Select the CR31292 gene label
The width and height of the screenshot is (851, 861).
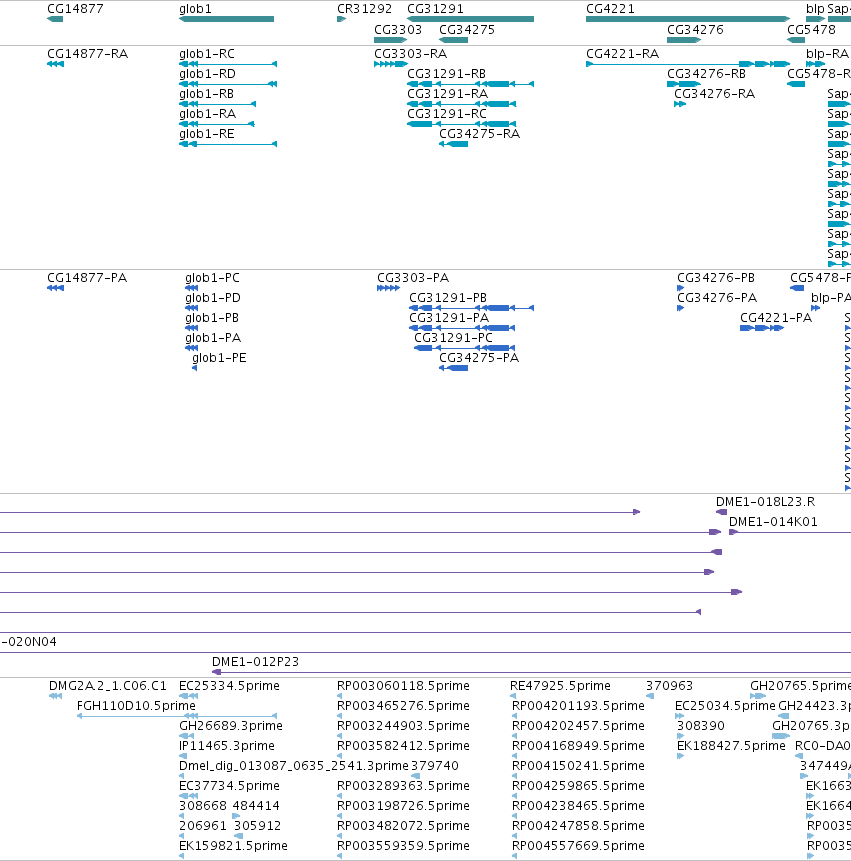pyautogui.click(x=365, y=9)
